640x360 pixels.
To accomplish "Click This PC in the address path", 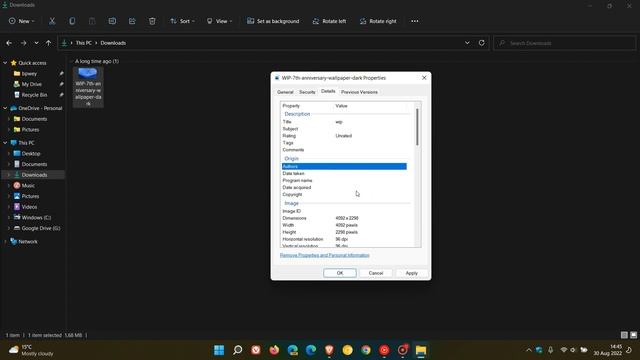I will (x=84, y=43).
